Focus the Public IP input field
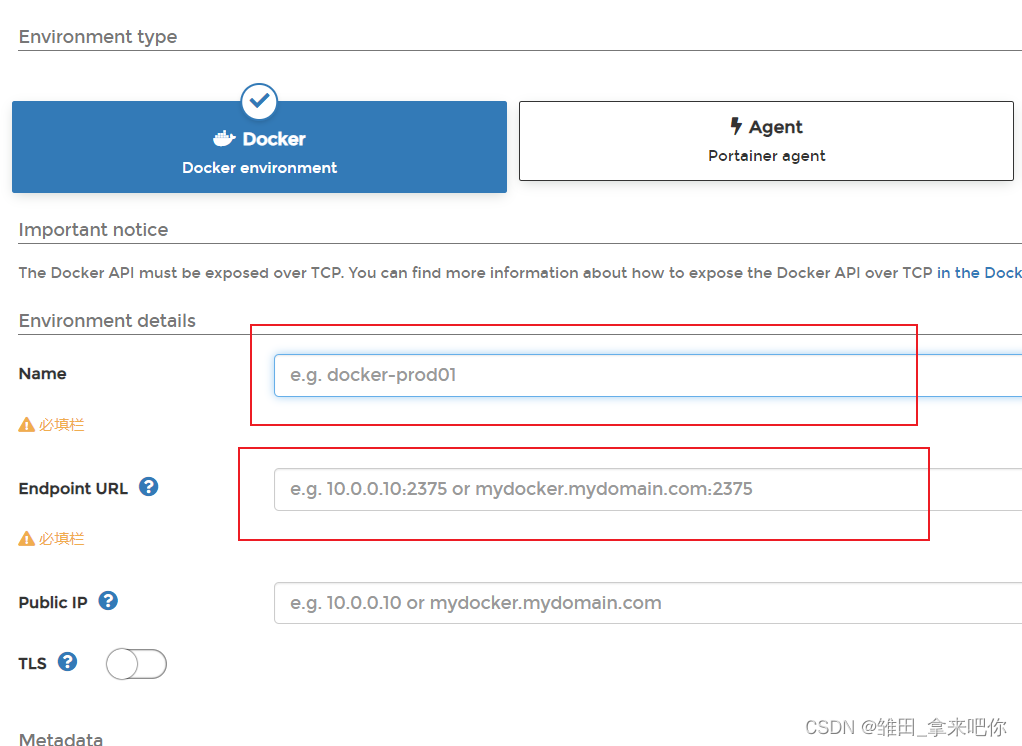Image resolution: width=1022 pixels, height=746 pixels. point(648,603)
